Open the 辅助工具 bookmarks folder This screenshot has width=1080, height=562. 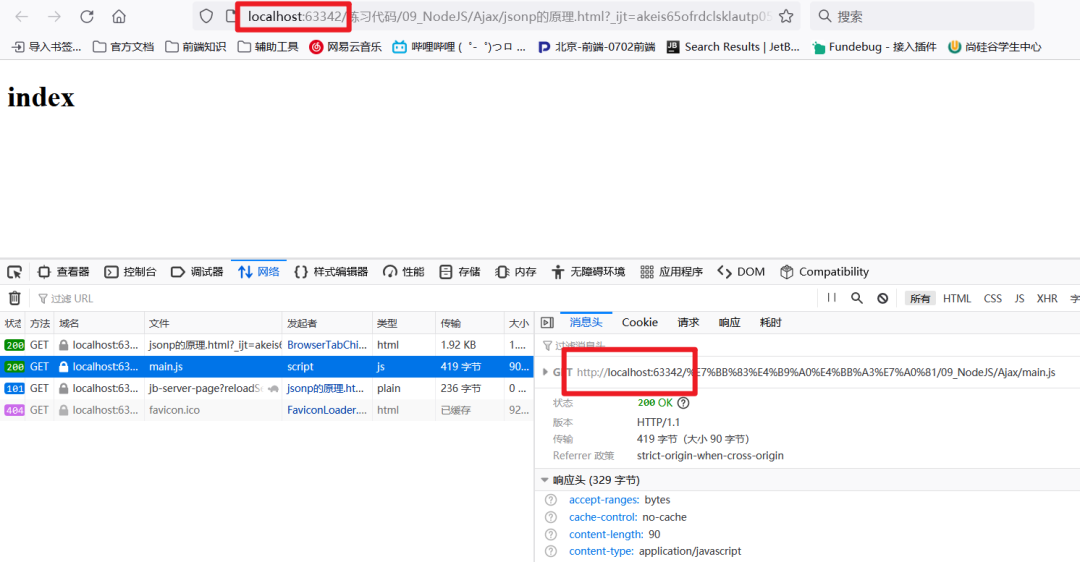pos(268,47)
